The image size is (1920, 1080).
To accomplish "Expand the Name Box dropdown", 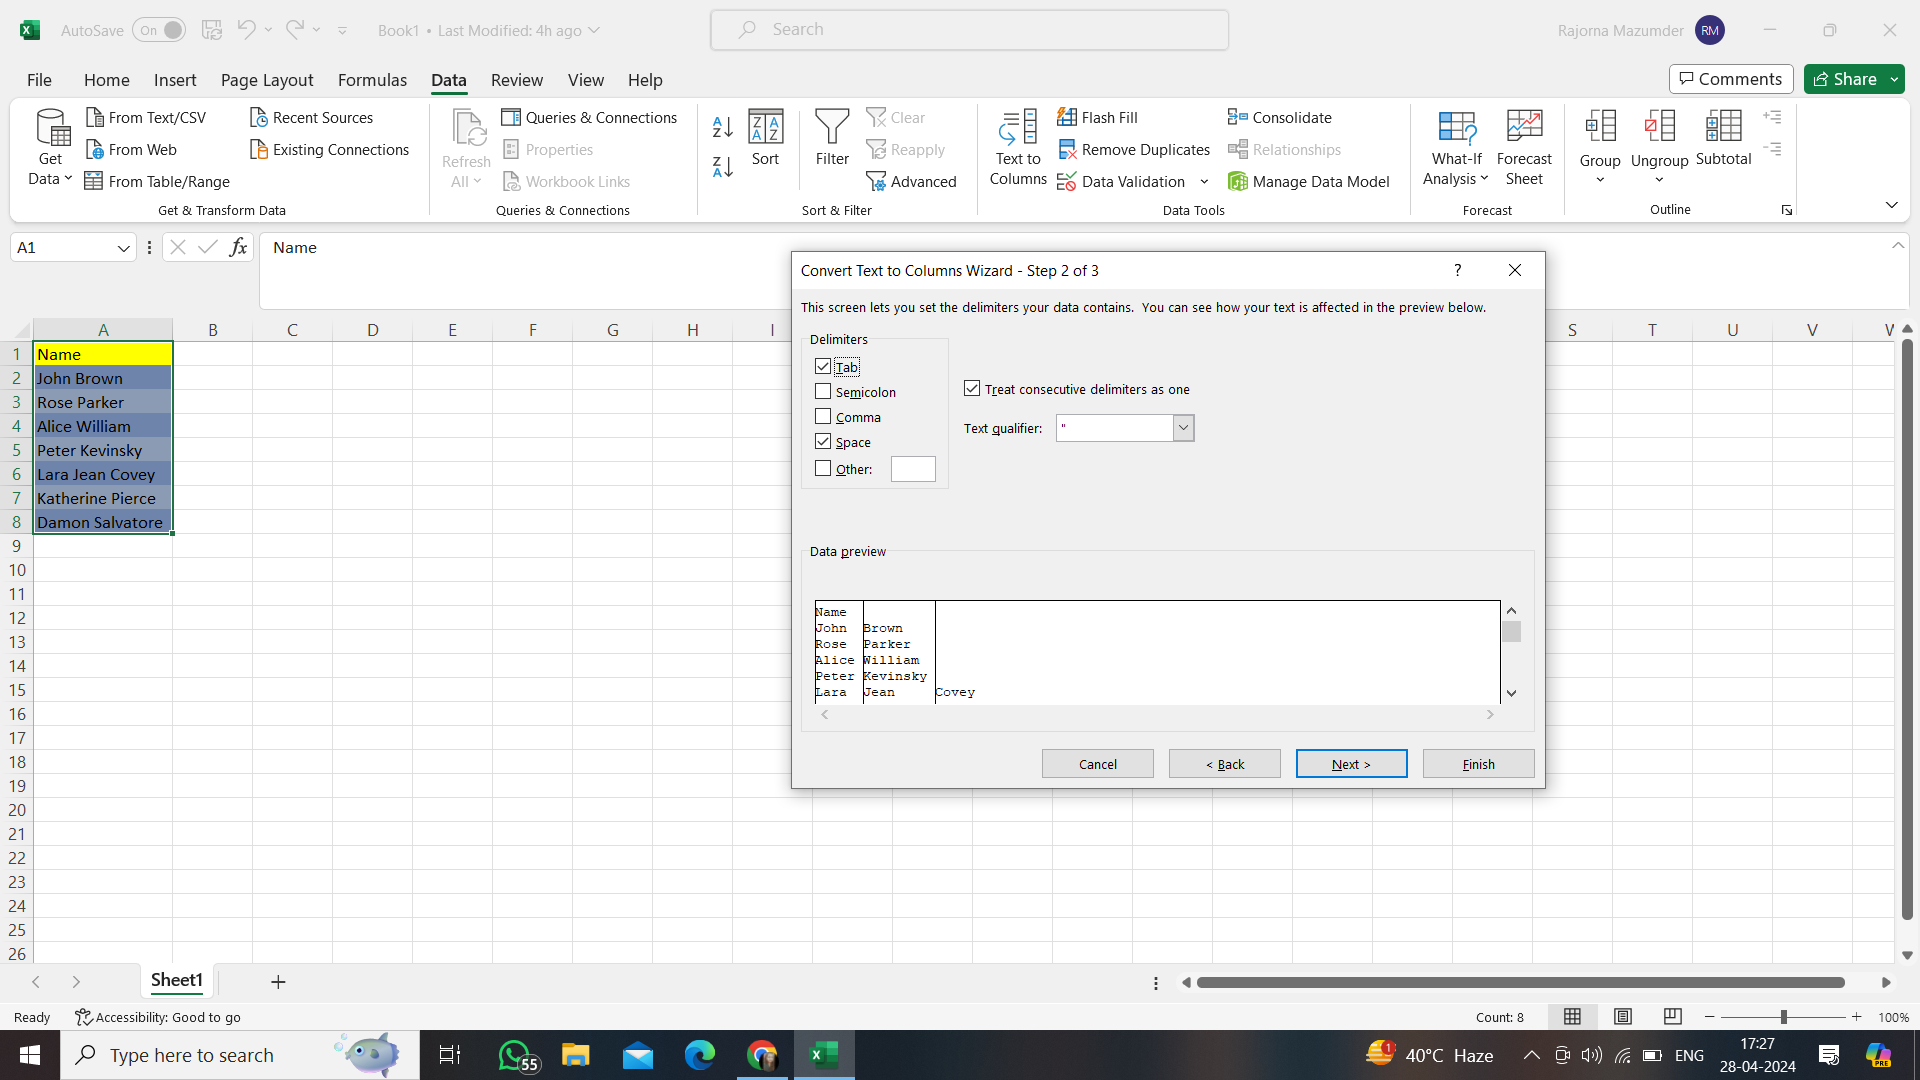I will tap(123, 248).
